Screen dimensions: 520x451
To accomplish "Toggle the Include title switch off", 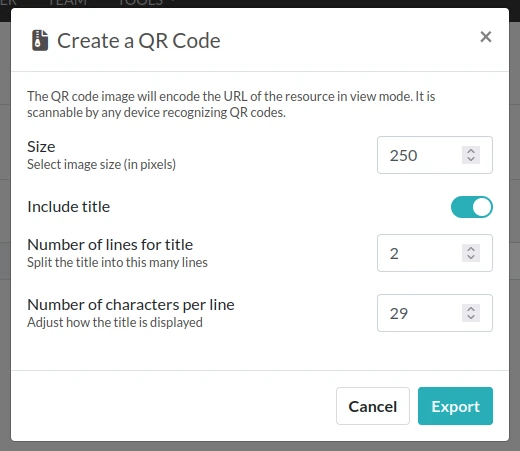I will (472, 207).
